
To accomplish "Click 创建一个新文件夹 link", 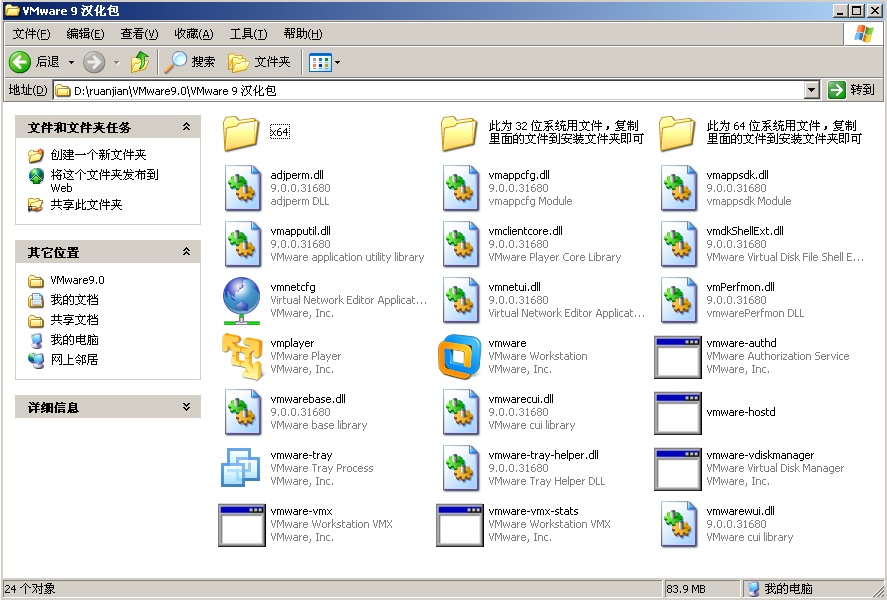I will (98, 154).
